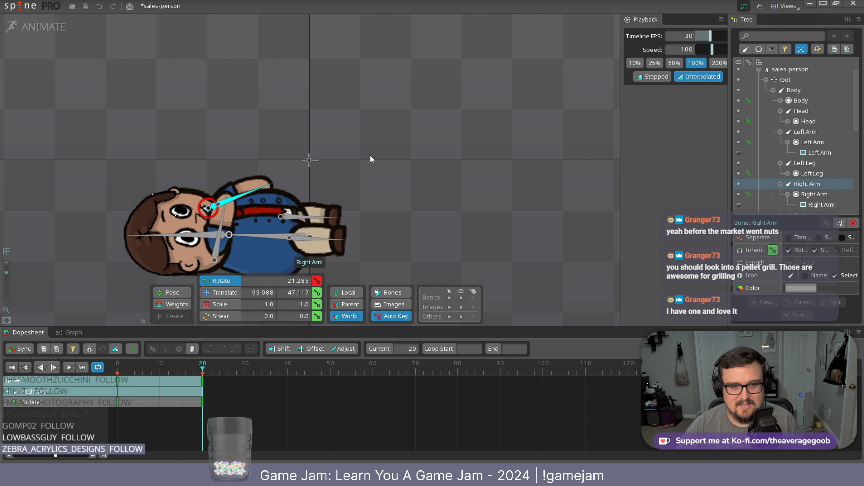Enable Offset key mode in dopesheet

coord(311,349)
